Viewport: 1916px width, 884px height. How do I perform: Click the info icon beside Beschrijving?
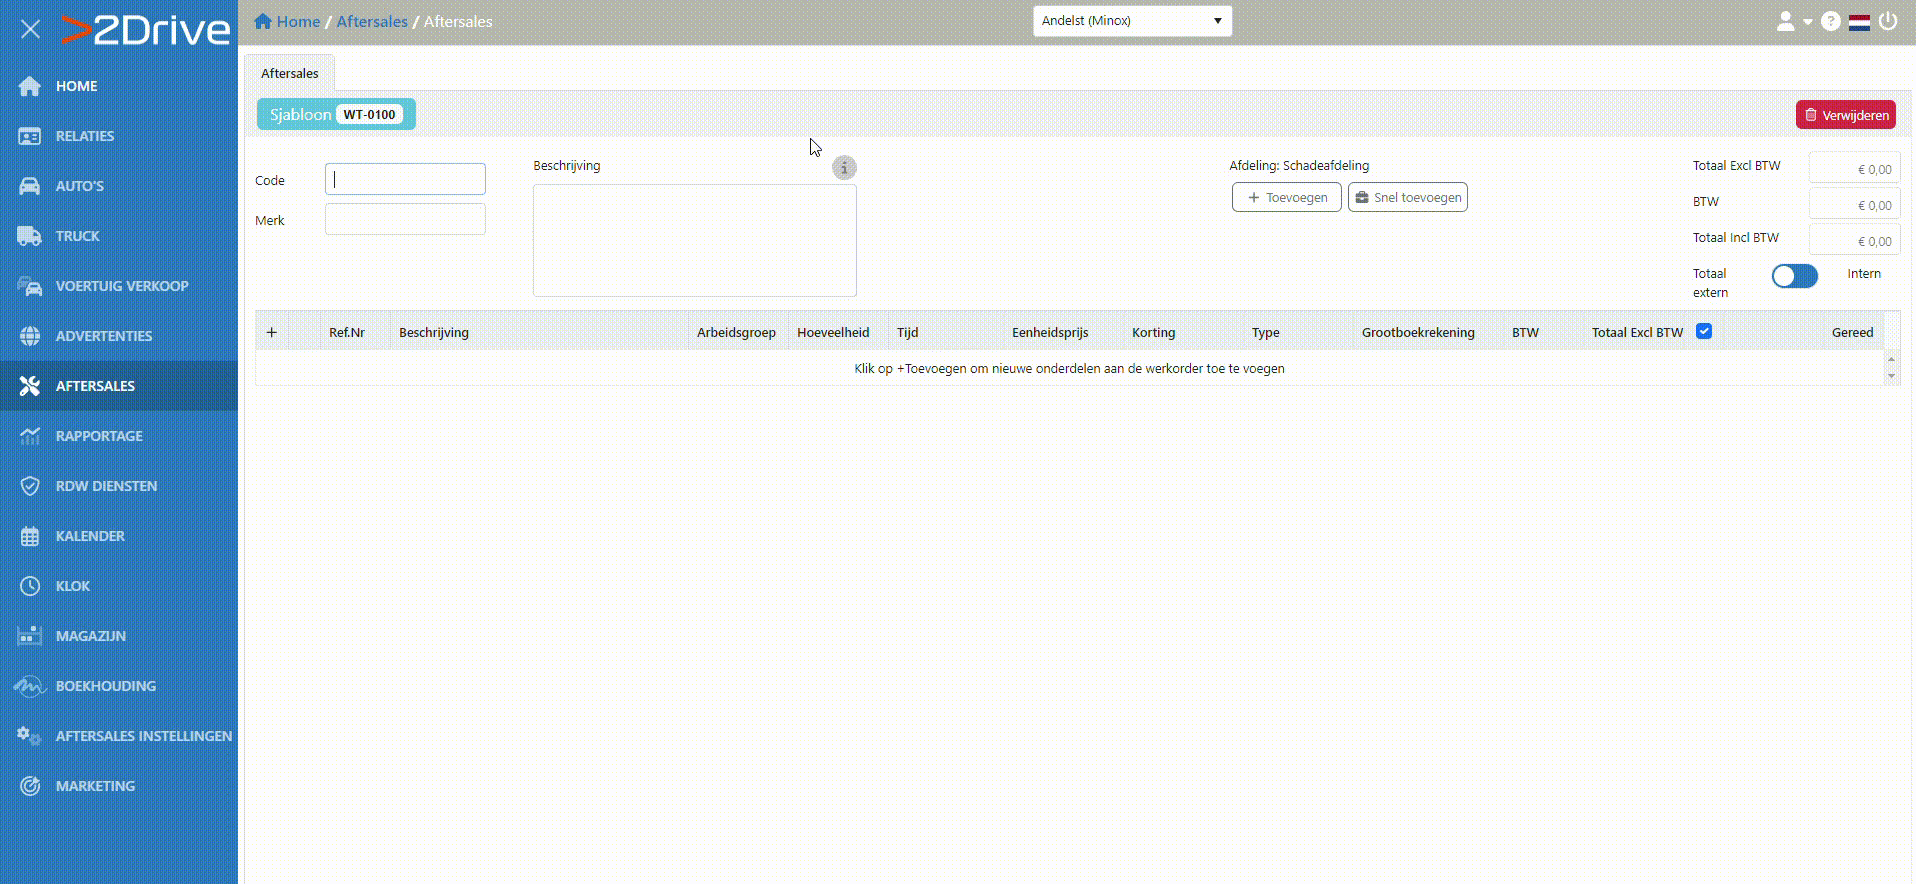[x=844, y=168]
